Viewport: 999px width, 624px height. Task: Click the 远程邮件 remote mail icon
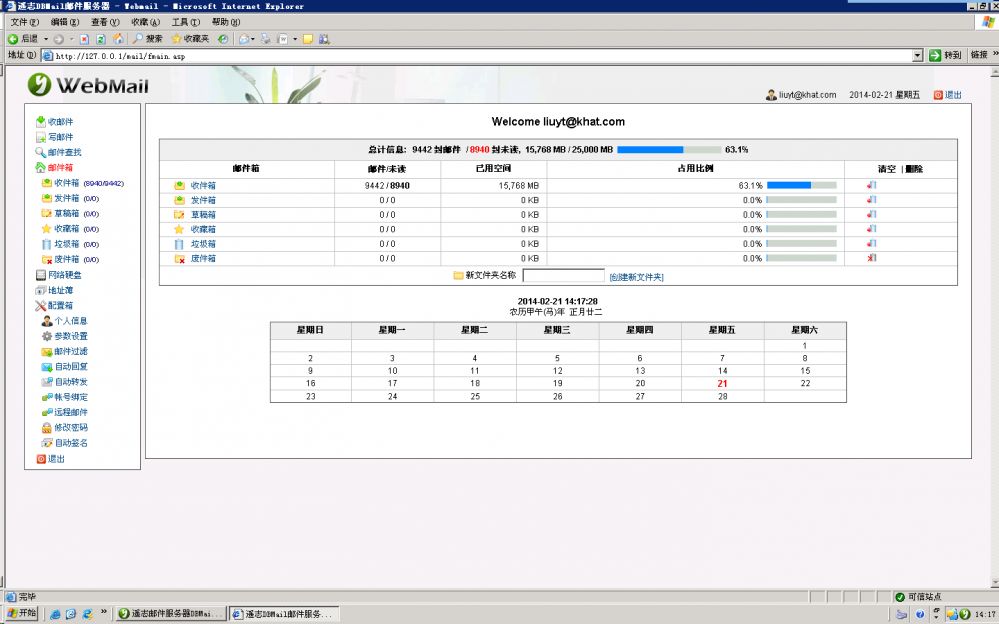click(x=47, y=412)
